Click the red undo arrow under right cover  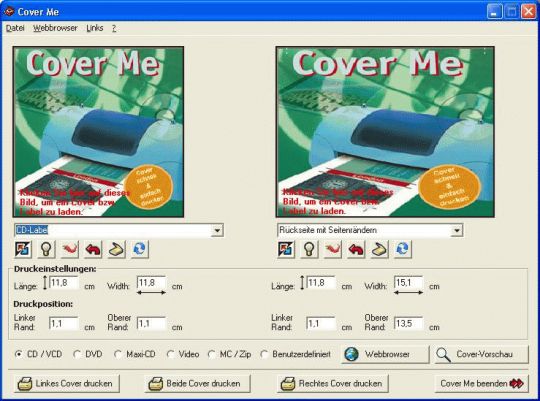pos(356,249)
